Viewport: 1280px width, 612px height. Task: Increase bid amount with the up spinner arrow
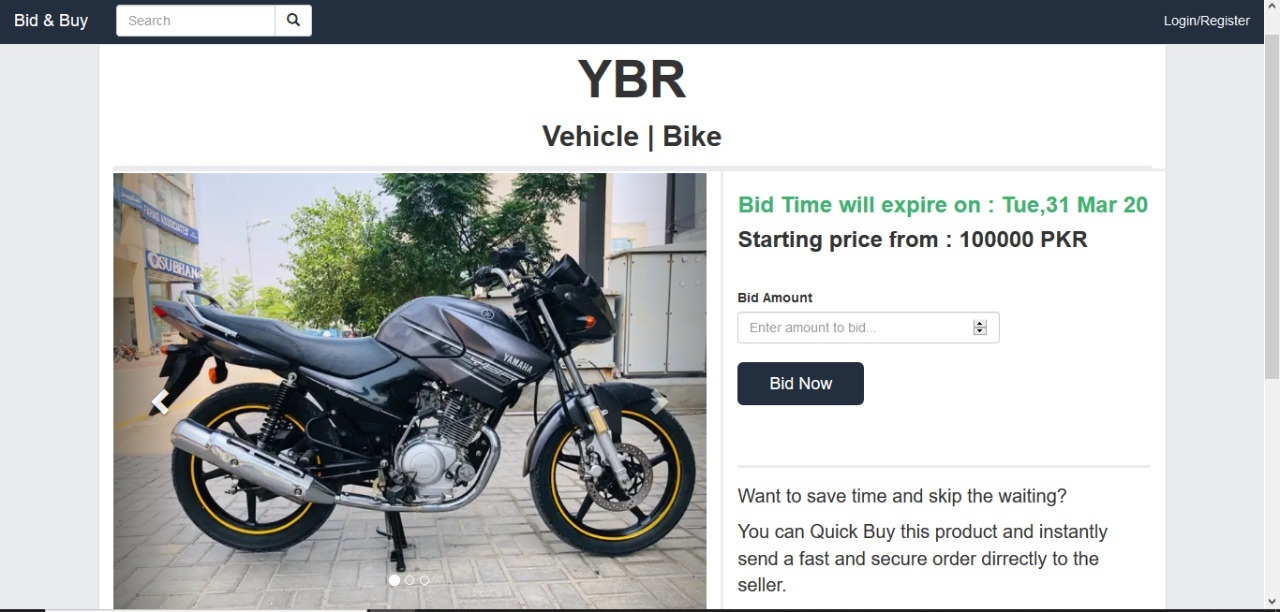980,323
